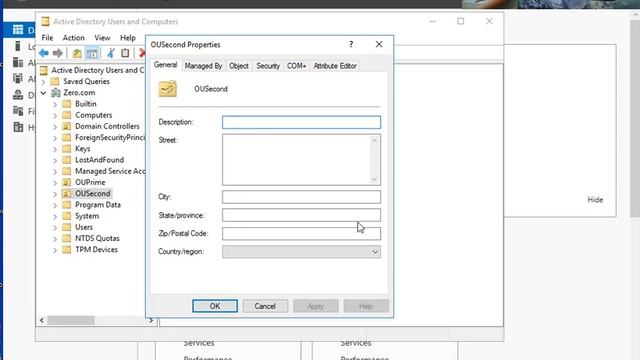Screen dimensions: 640x360
Task: Select the General tab
Action: click(x=165, y=65)
